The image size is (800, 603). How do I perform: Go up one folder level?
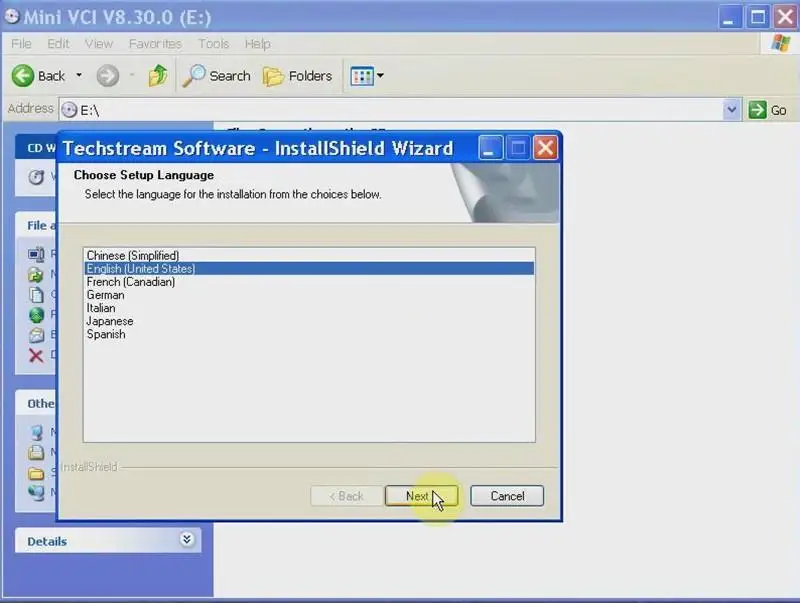pyautogui.click(x=158, y=76)
